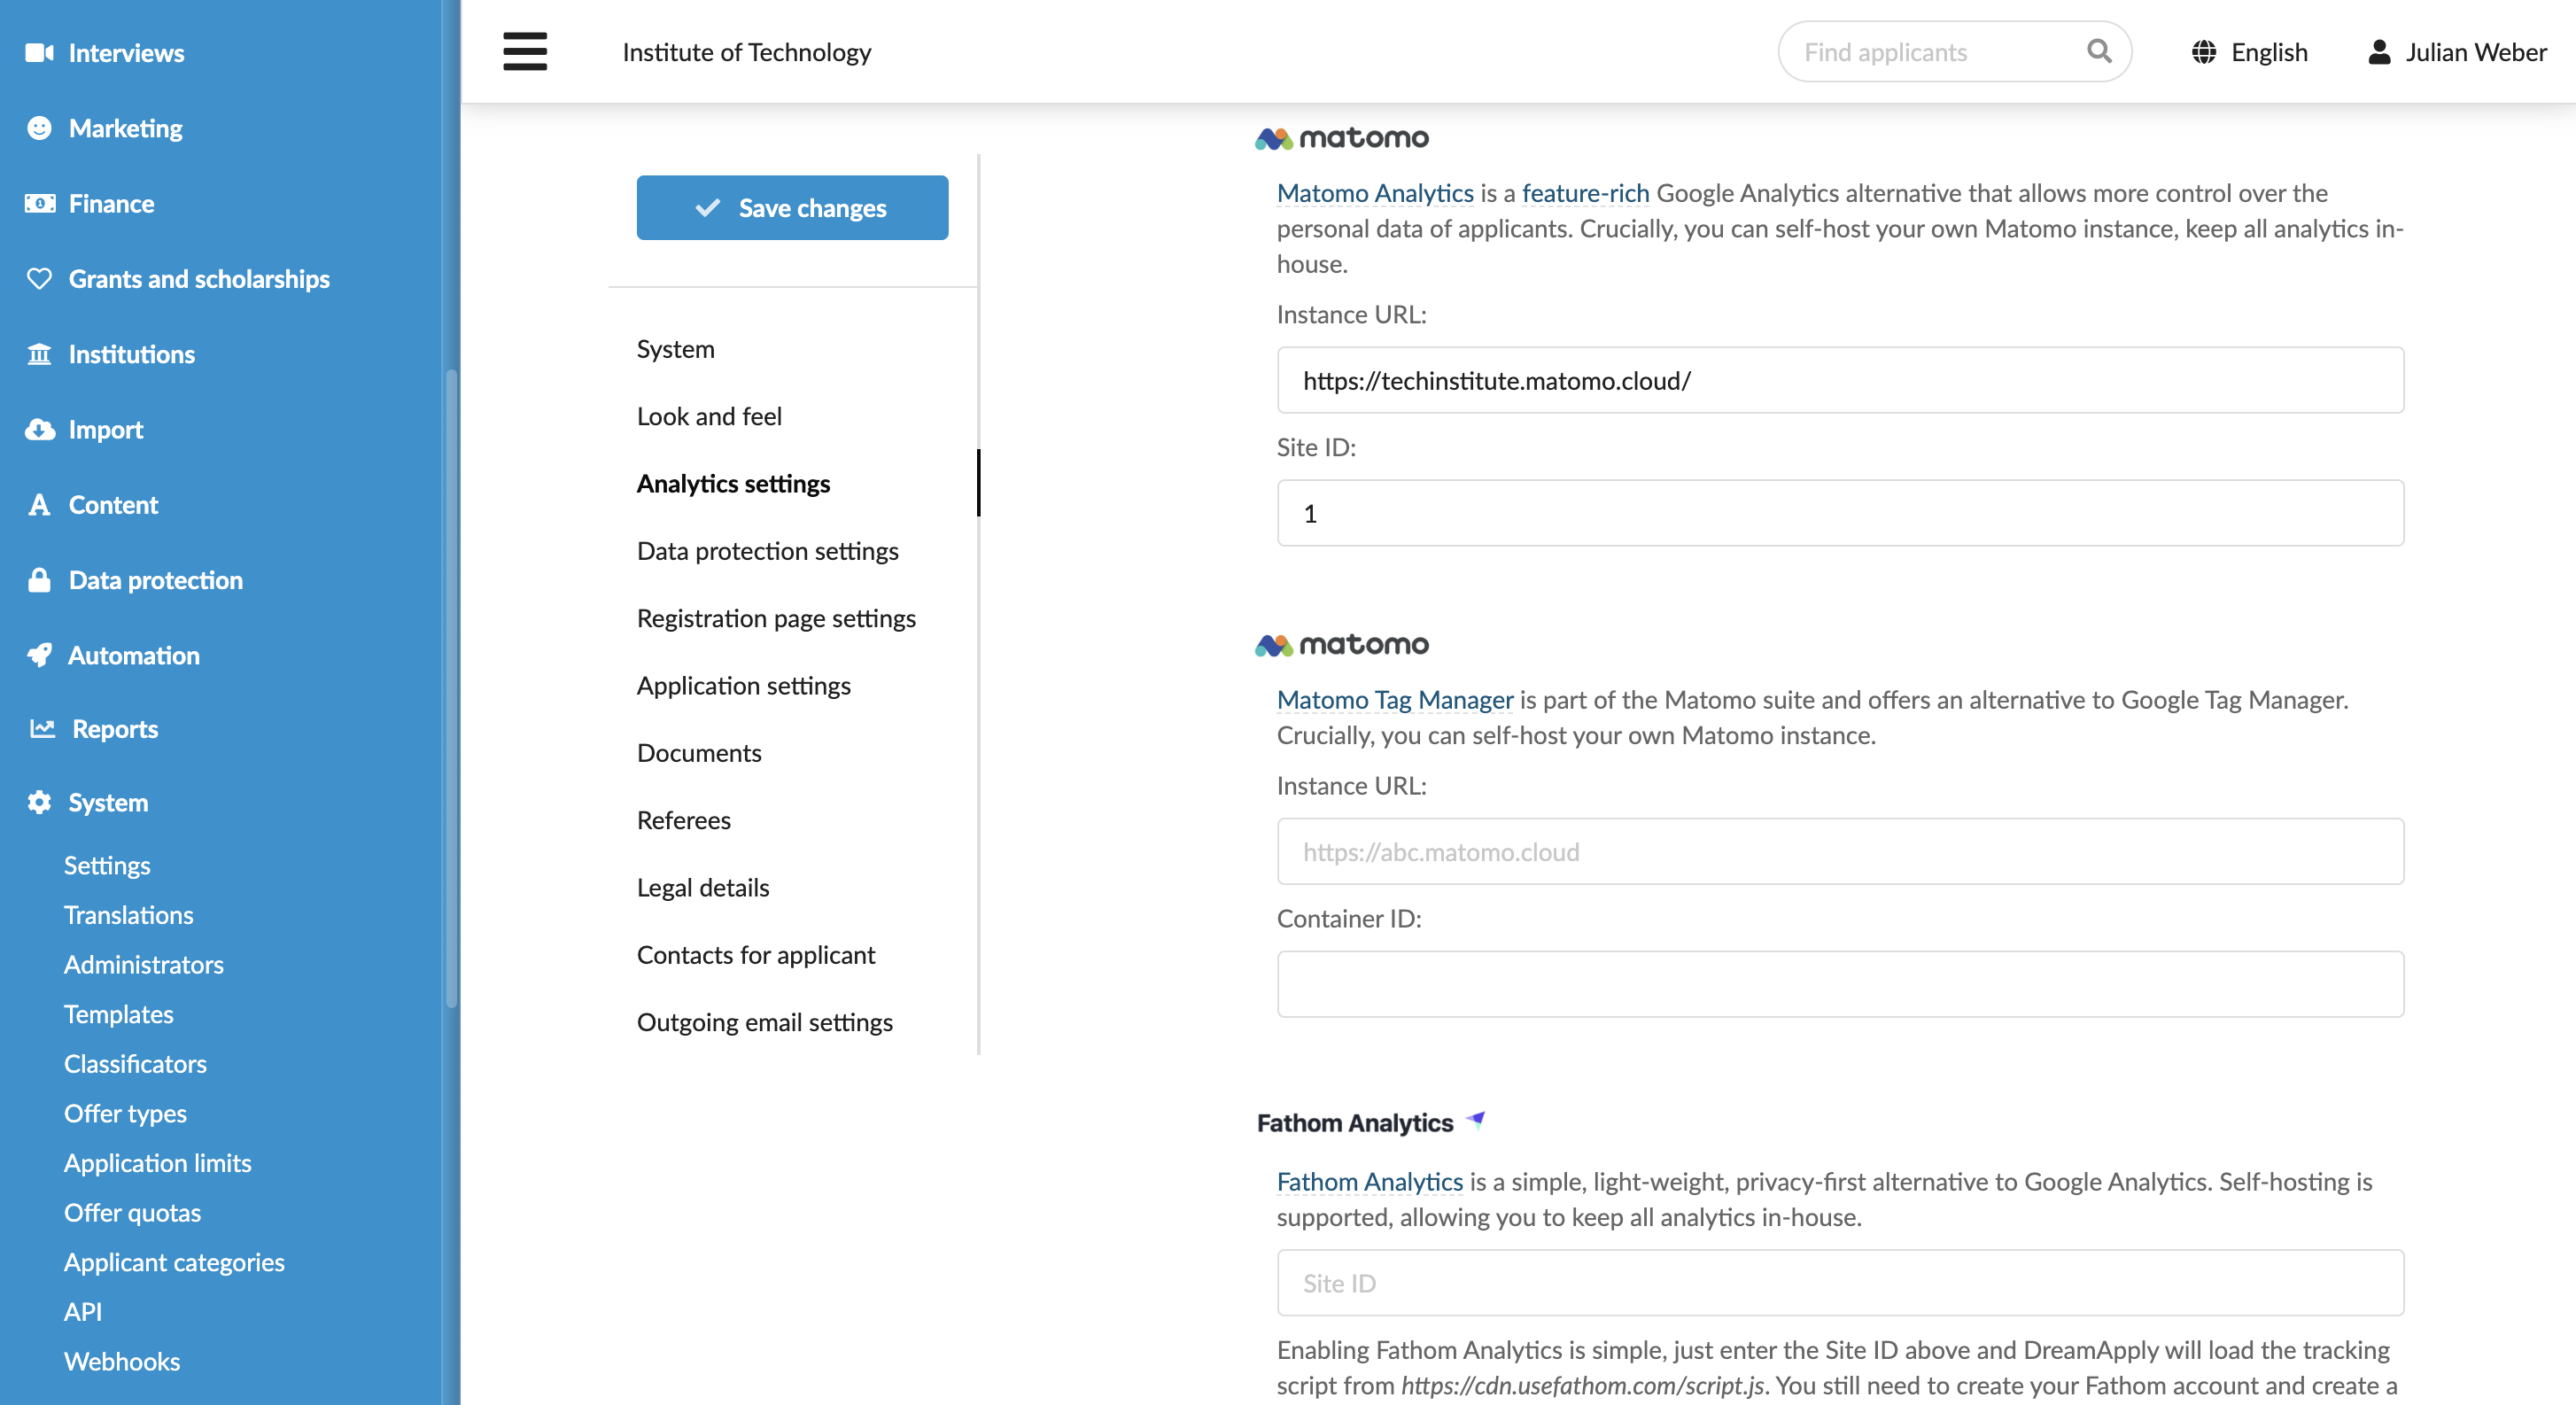Open the Import sidebar section

[x=106, y=430]
